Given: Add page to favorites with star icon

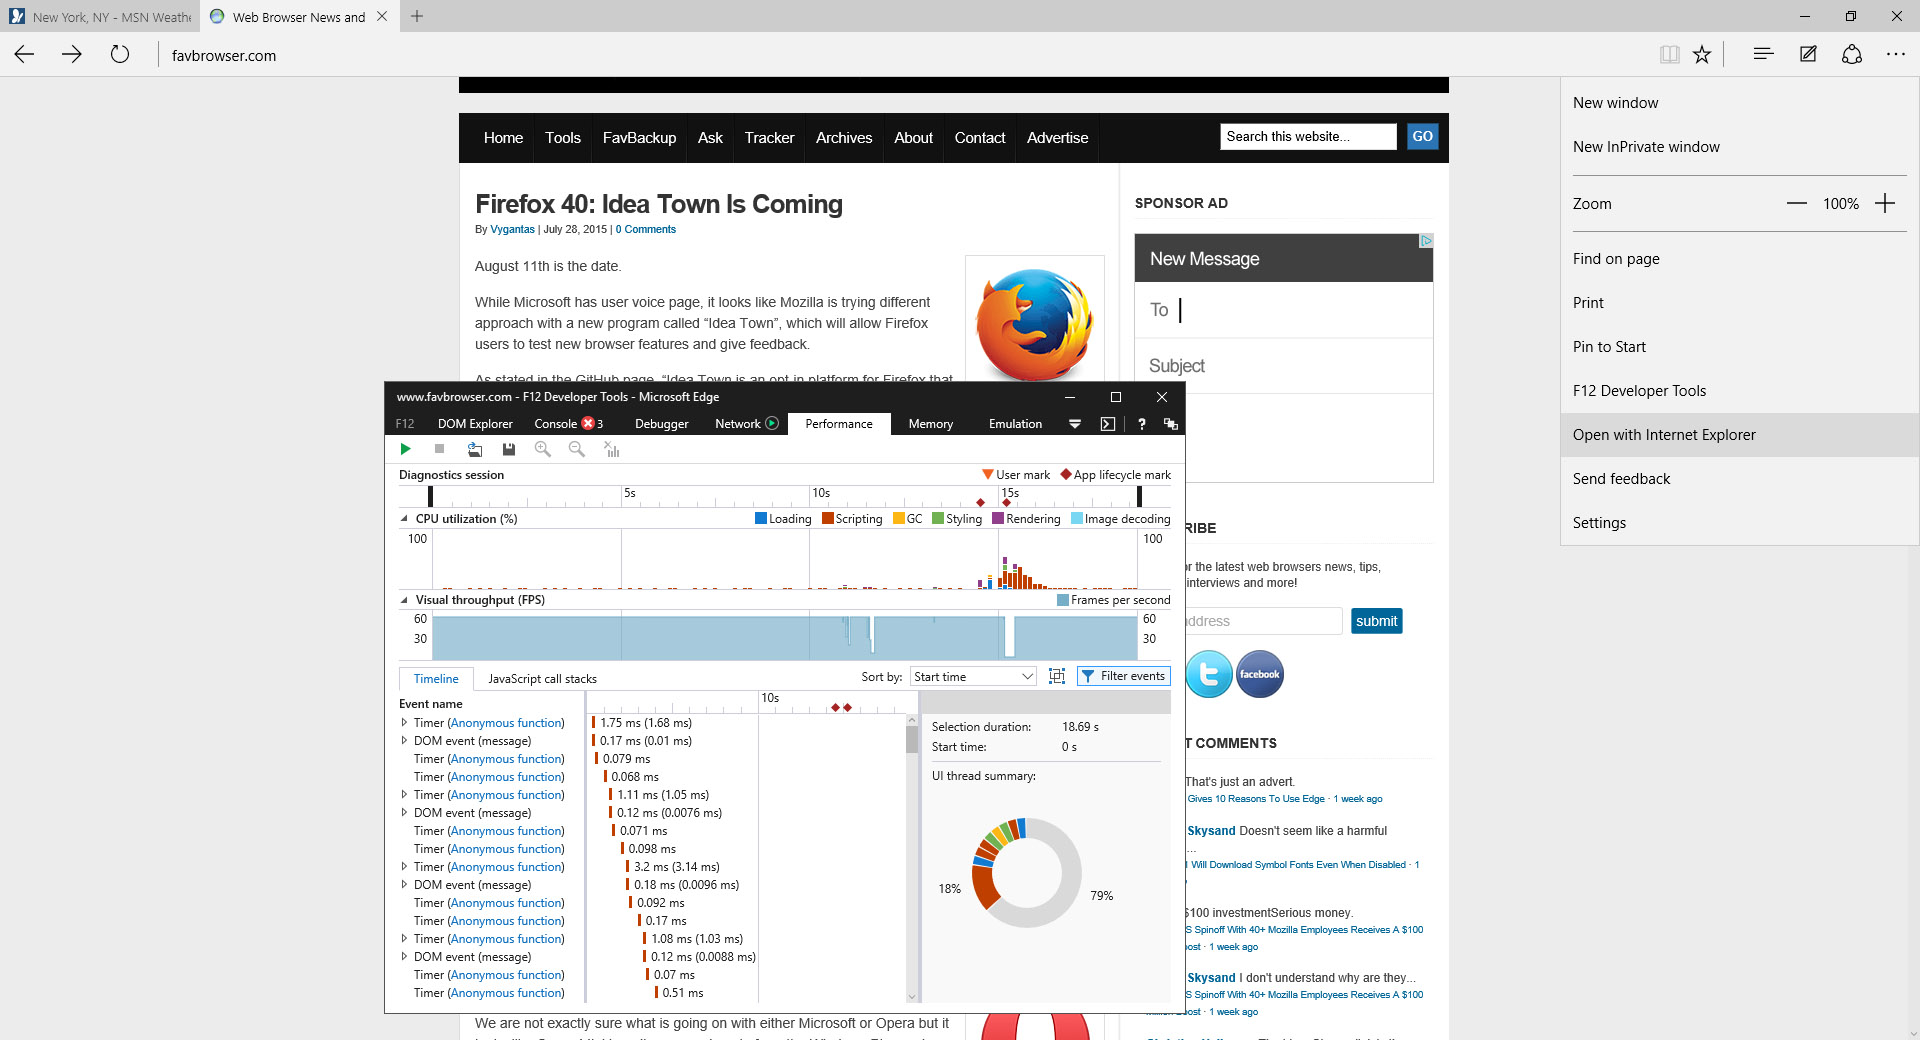Looking at the screenshot, I should [1702, 55].
